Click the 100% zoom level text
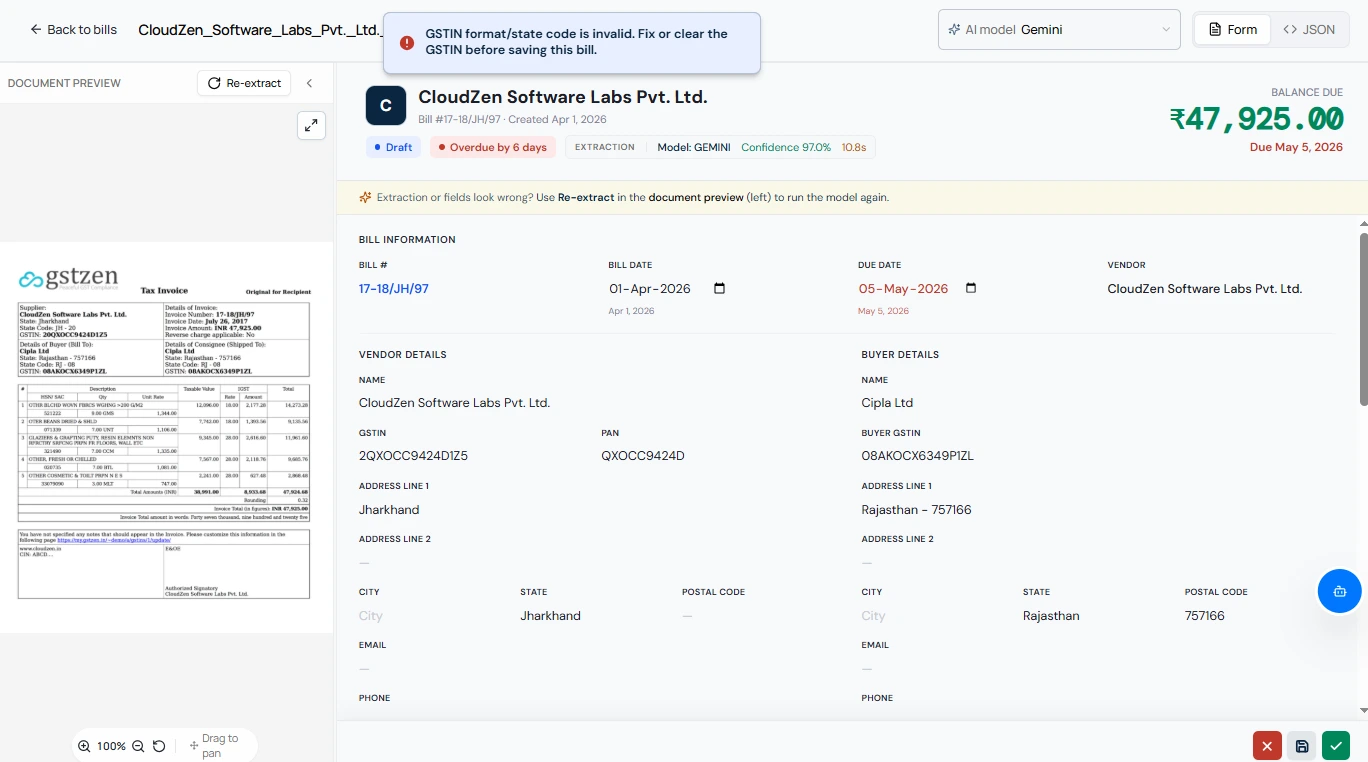This screenshot has height=762, width=1368. coord(111,746)
